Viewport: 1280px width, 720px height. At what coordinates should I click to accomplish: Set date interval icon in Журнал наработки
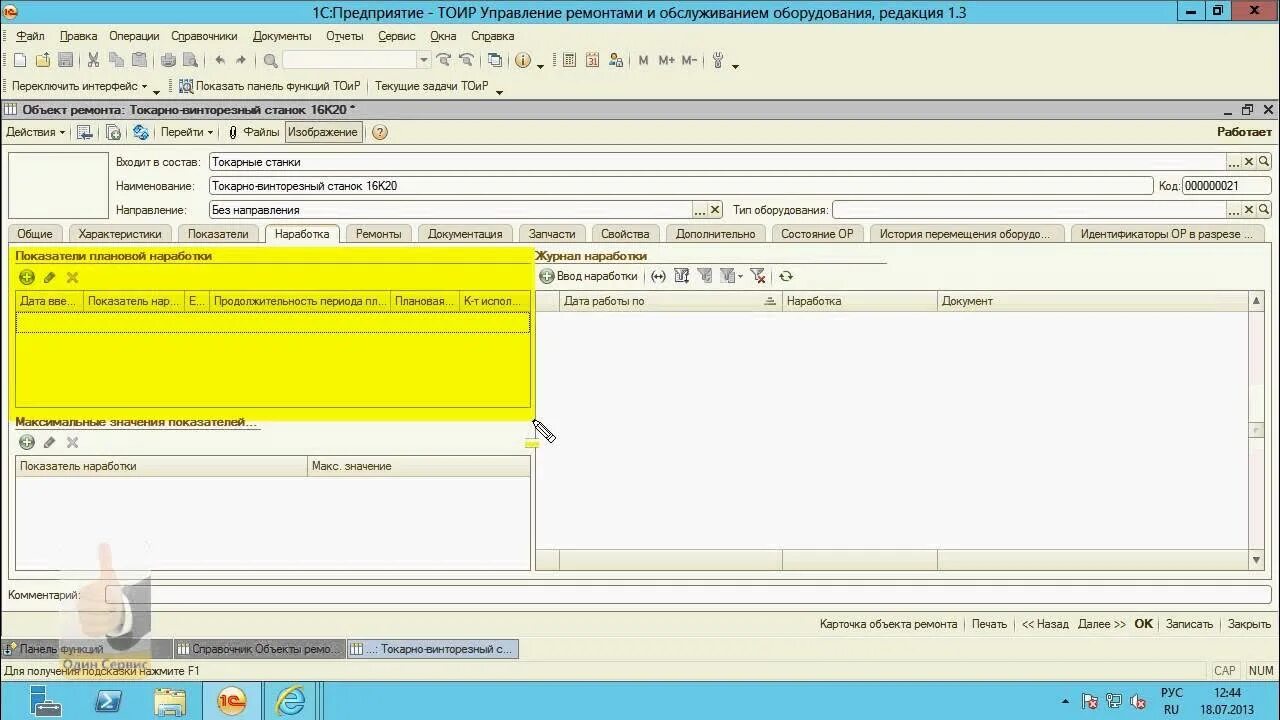pos(658,276)
